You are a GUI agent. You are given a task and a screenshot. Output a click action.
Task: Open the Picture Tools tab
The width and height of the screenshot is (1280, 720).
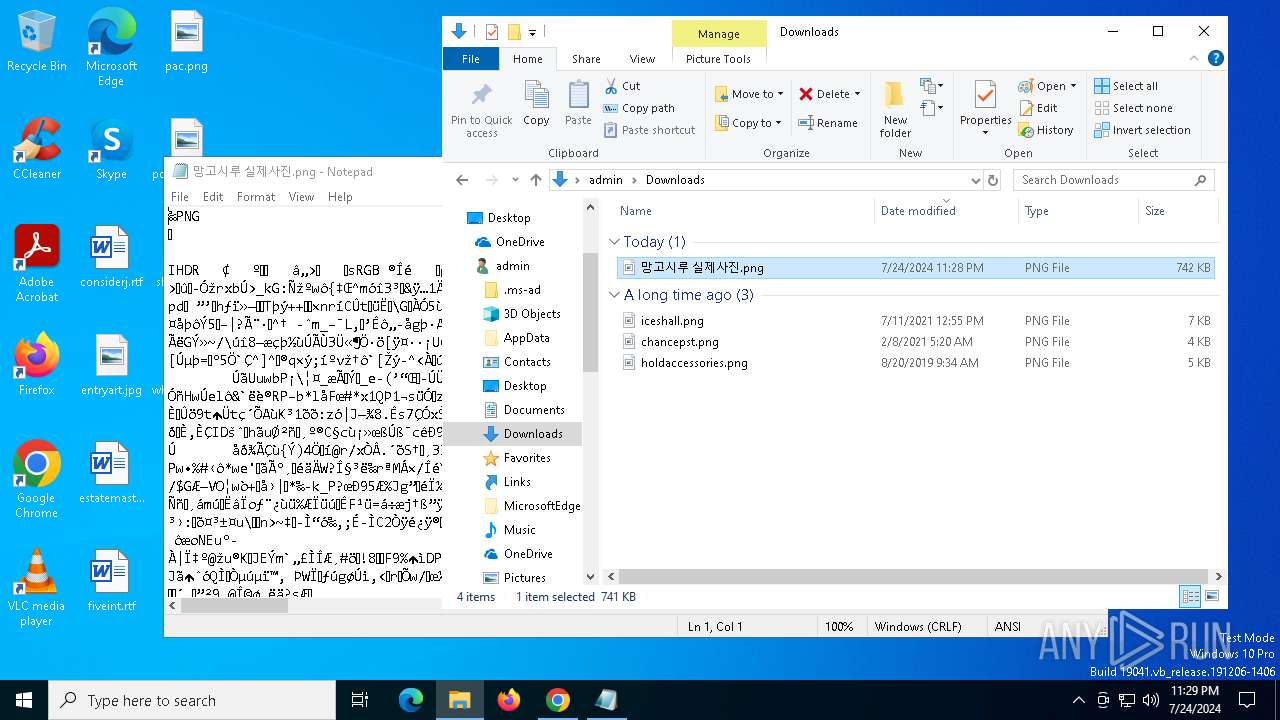tap(718, 59)
